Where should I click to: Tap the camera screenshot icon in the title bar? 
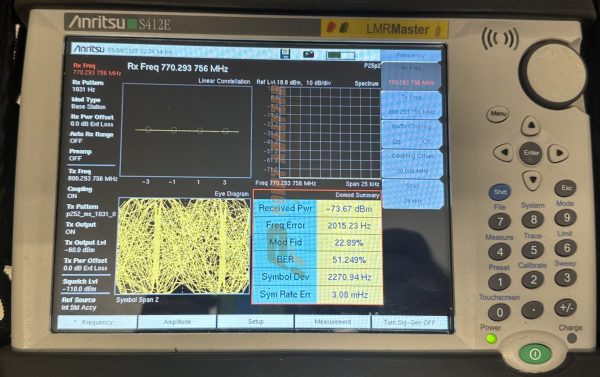click(x=308, y=54)
